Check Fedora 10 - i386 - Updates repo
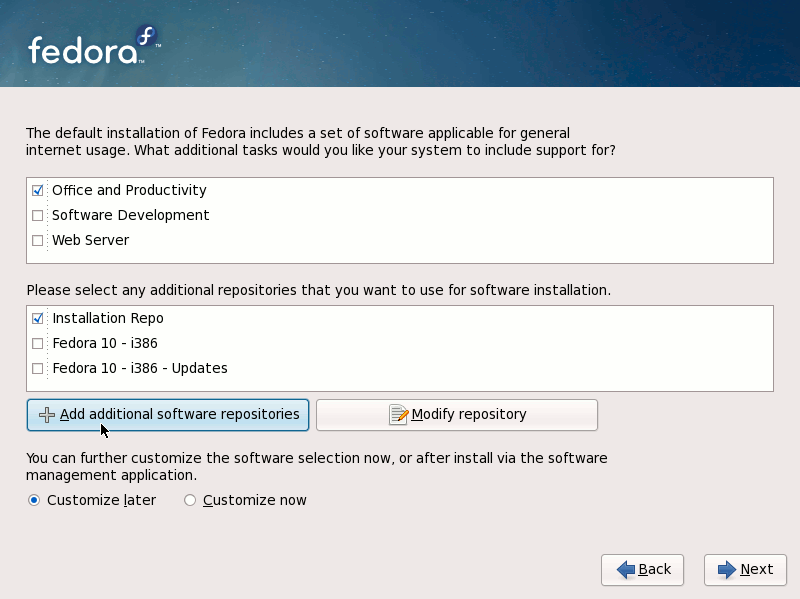 point(37,368)
